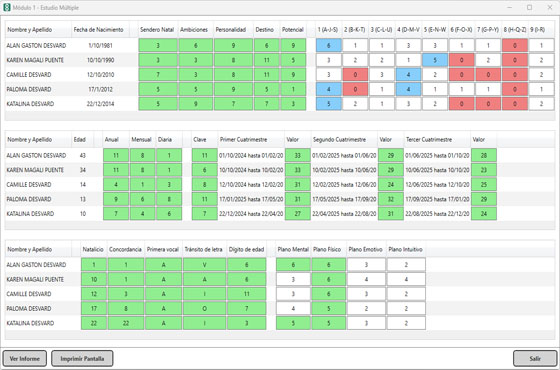Click the Potencial column header
This screenshot has width=560, height=370.
293,30
